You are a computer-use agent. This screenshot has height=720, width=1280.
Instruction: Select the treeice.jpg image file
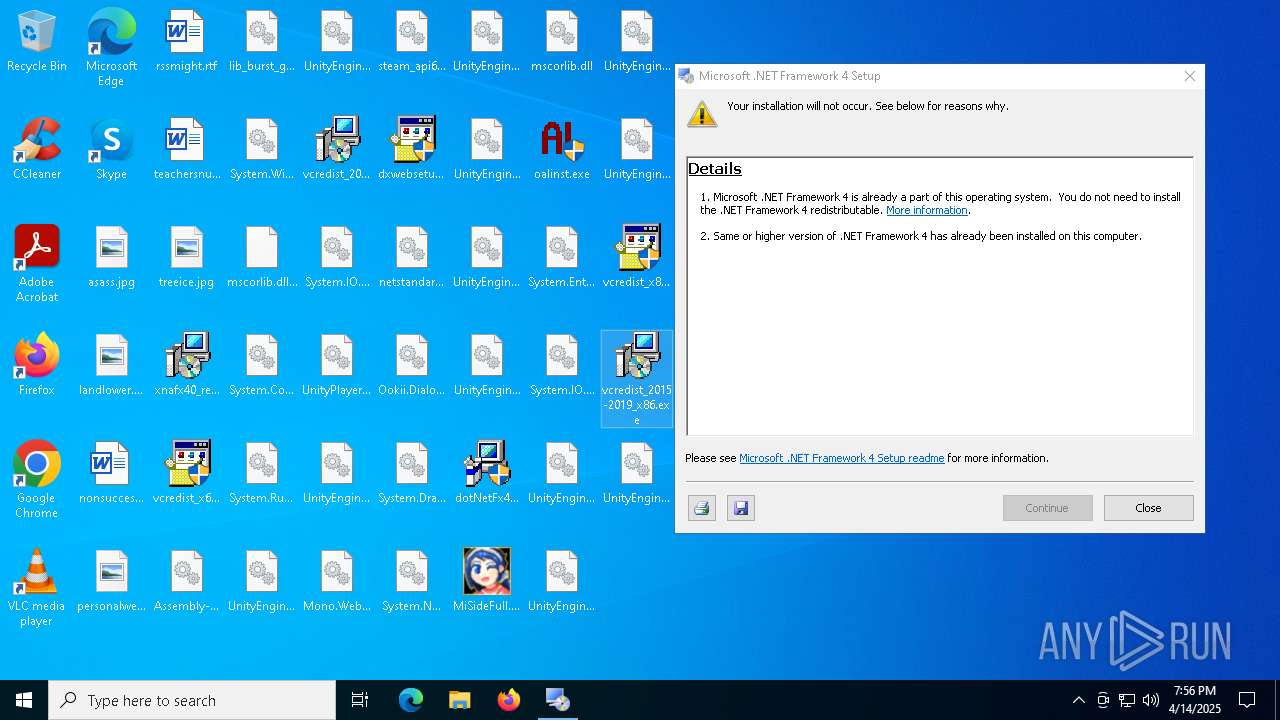[x=186, y=257]
